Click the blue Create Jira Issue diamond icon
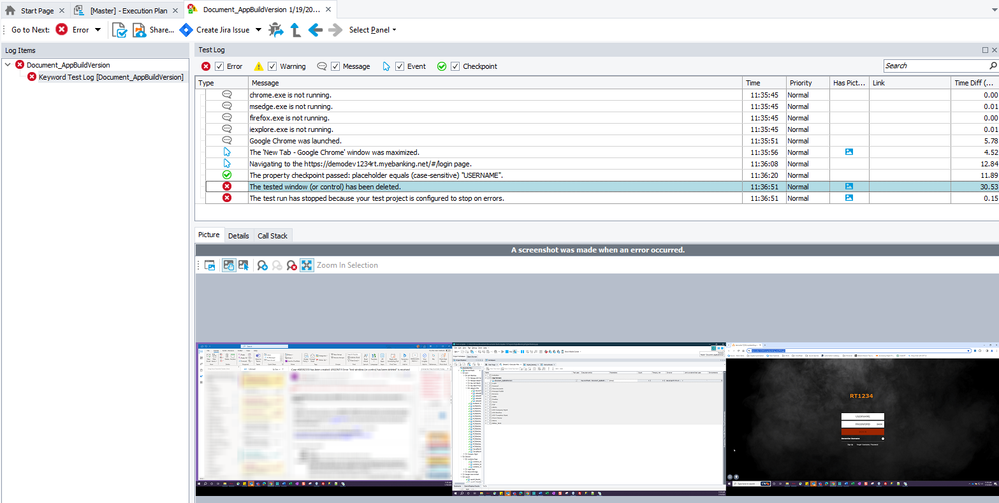The image size is (999, 503). click(x=186, y=30)
